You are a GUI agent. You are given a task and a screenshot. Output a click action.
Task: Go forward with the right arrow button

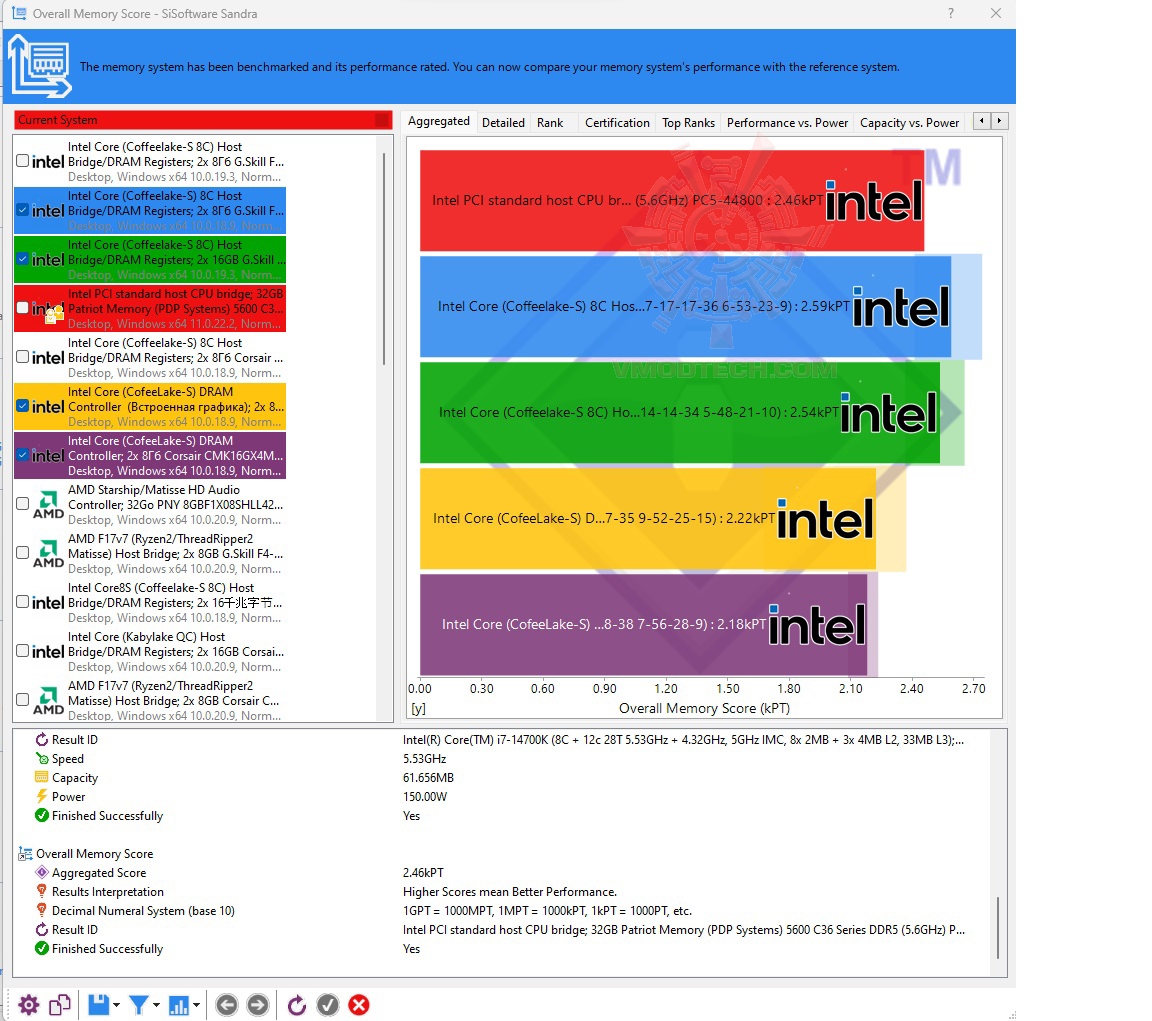coord(258,1005)
